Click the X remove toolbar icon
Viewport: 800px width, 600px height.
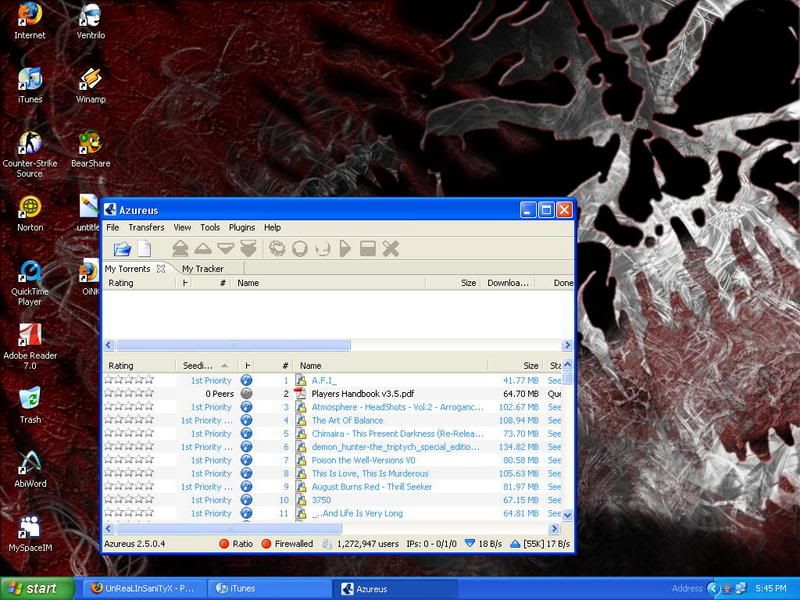click(x=391, y=248)
